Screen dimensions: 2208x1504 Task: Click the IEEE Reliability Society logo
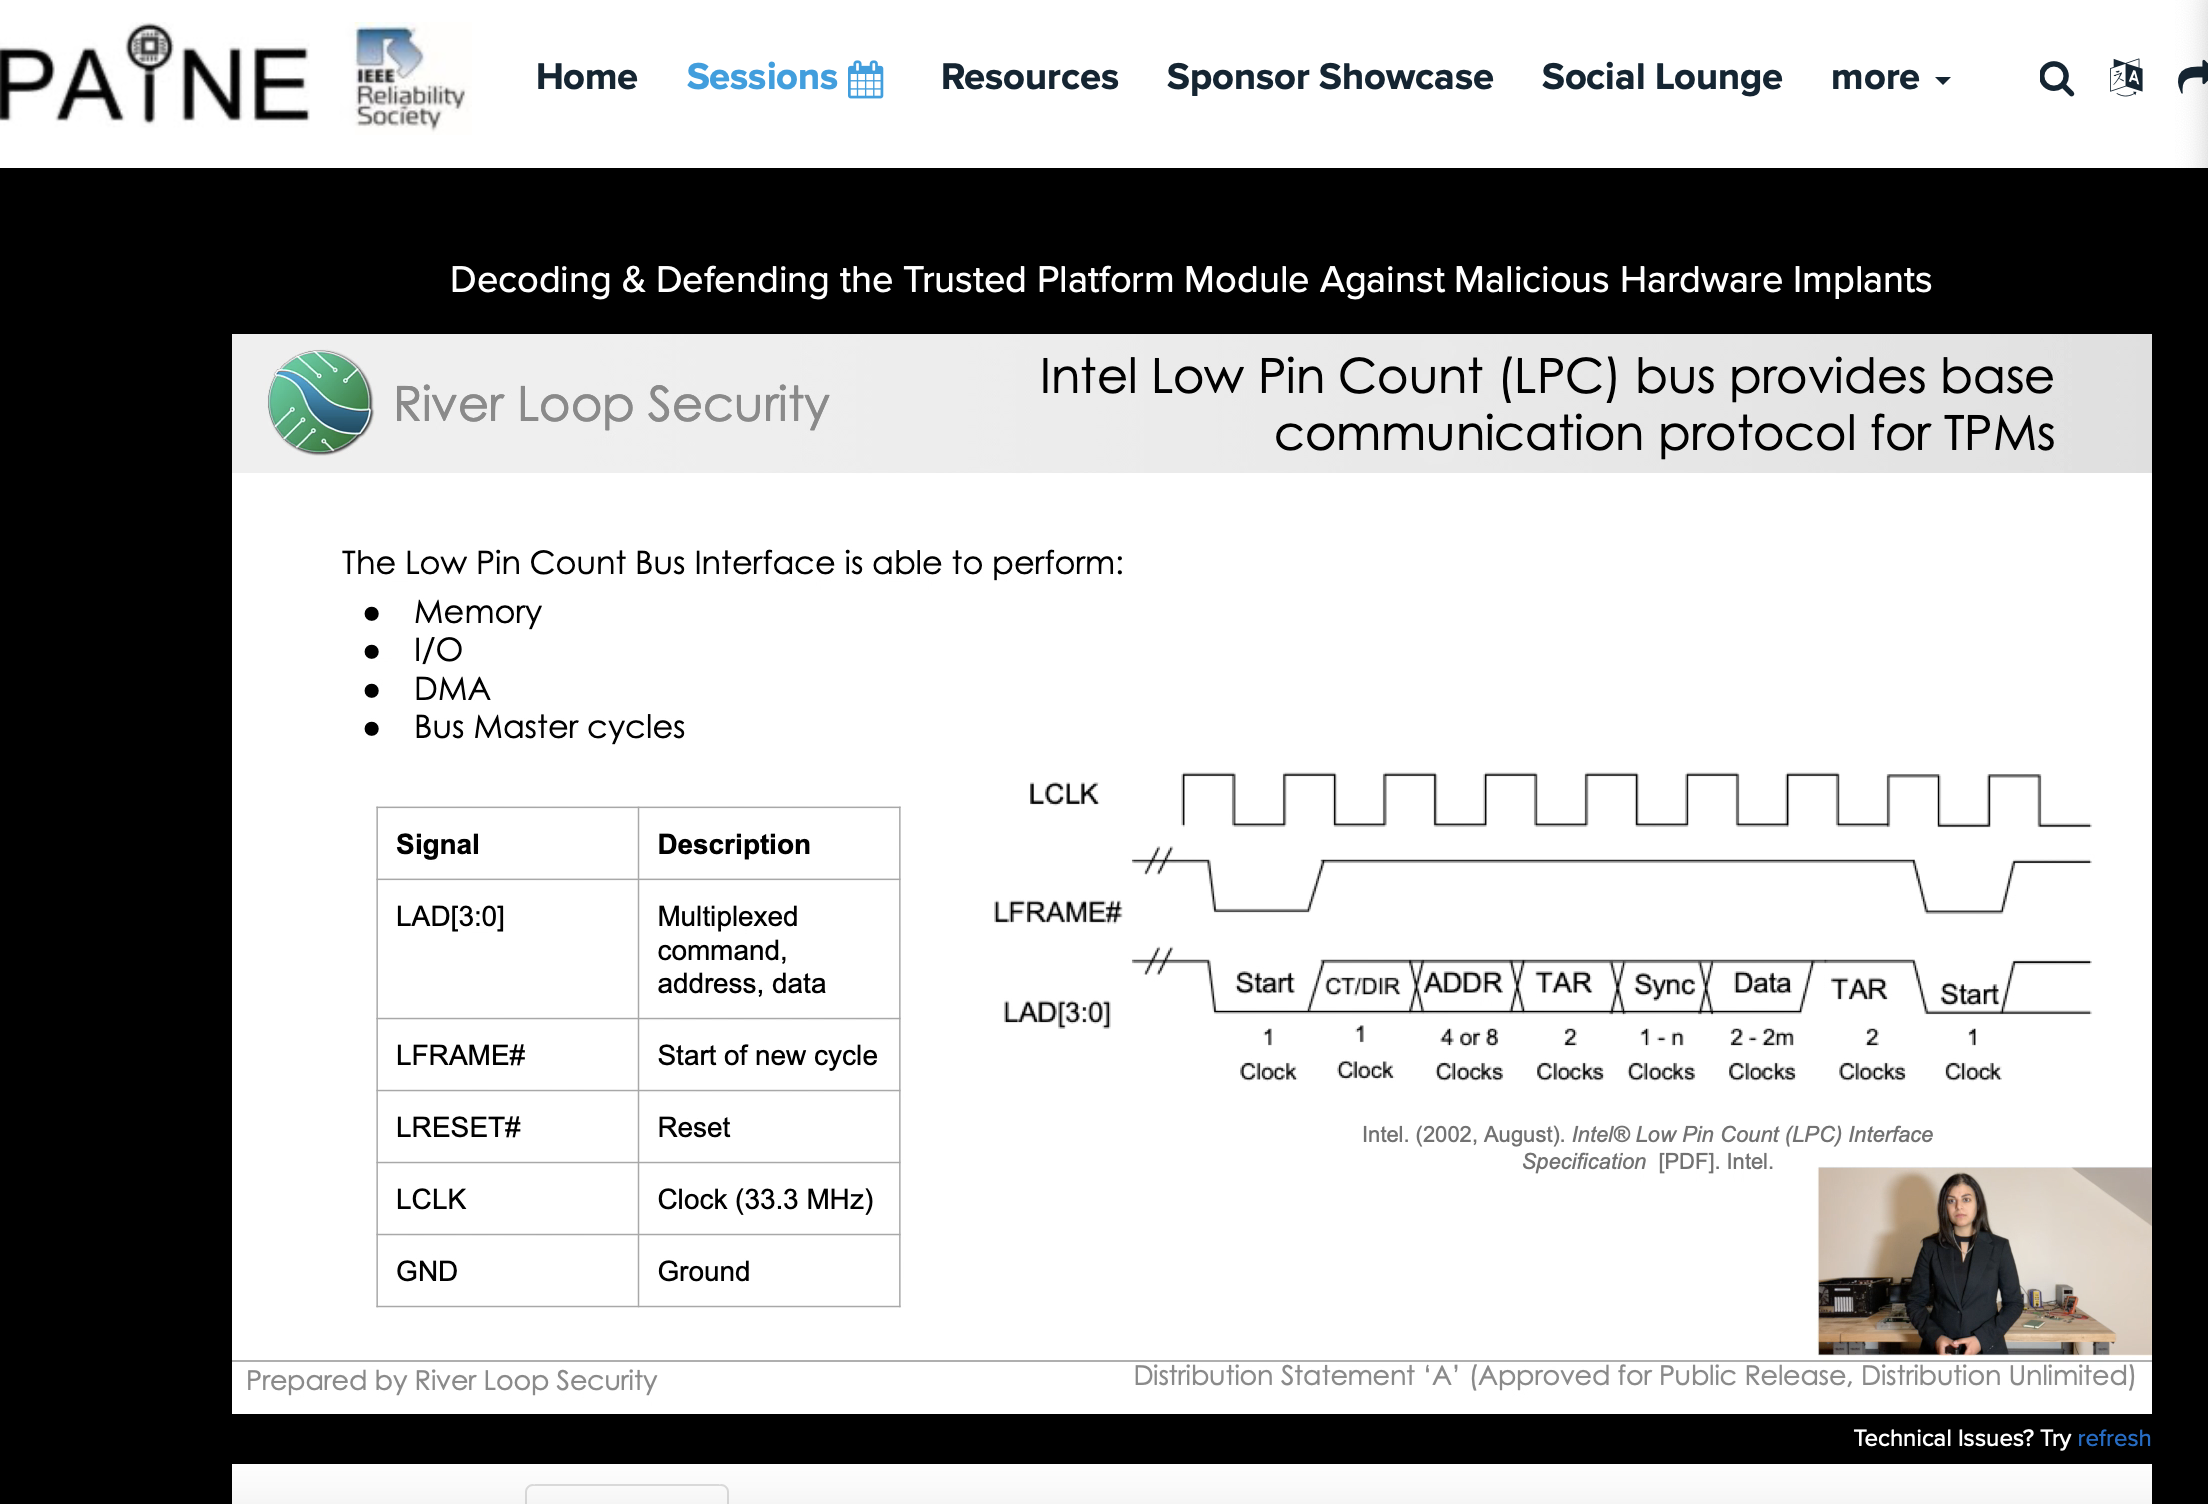[x=410, y=80]
